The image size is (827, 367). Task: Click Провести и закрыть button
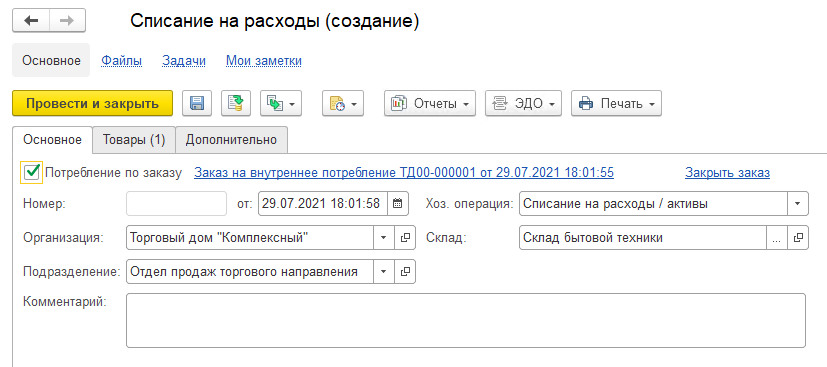coord(92,103)
